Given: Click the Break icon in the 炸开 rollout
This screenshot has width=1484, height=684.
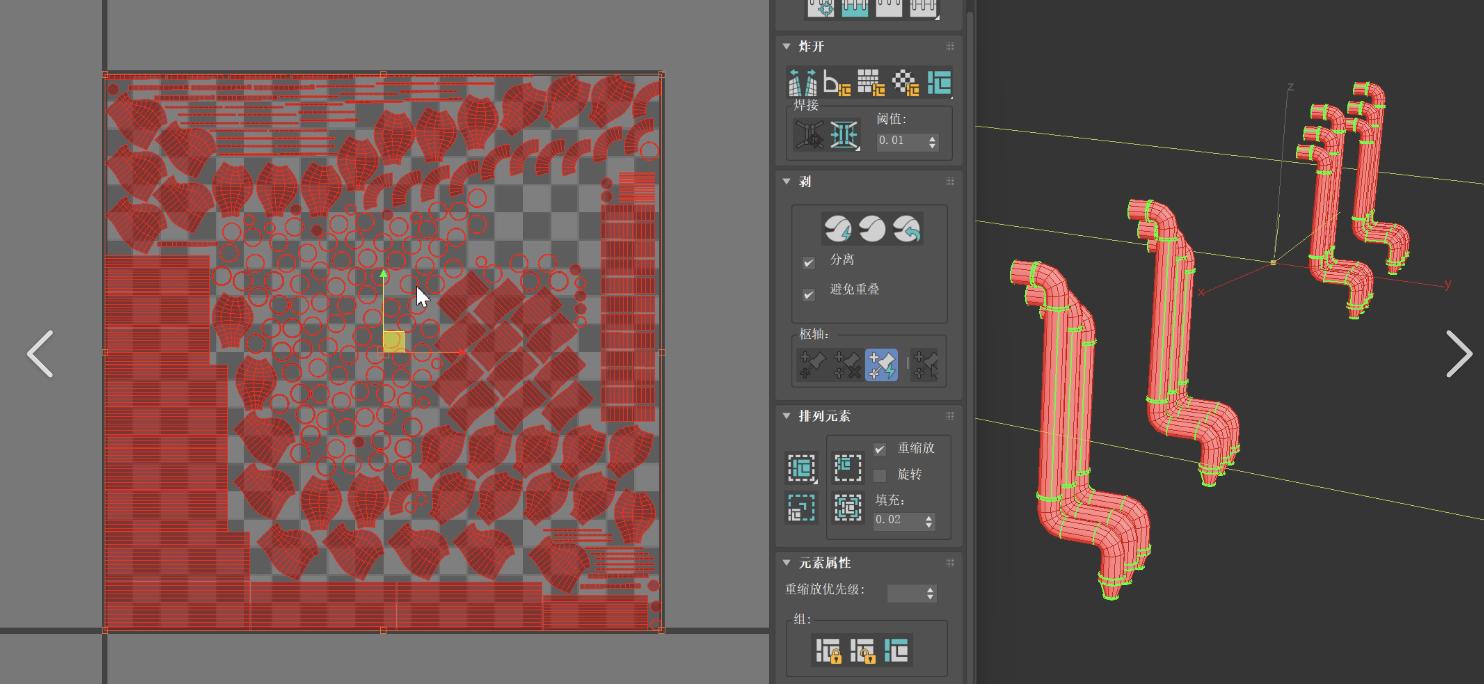Looking at the screenshot, I should [803, 82].
